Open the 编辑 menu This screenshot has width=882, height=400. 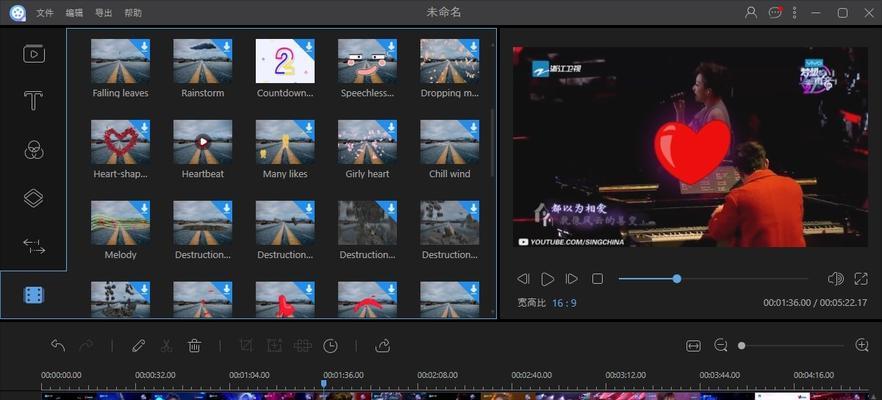coord(74,12)
